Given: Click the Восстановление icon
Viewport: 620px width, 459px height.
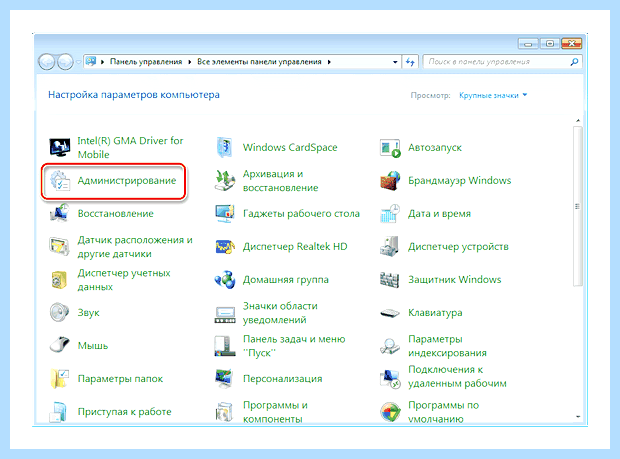Looking at the screenshot, I should 60,213.
